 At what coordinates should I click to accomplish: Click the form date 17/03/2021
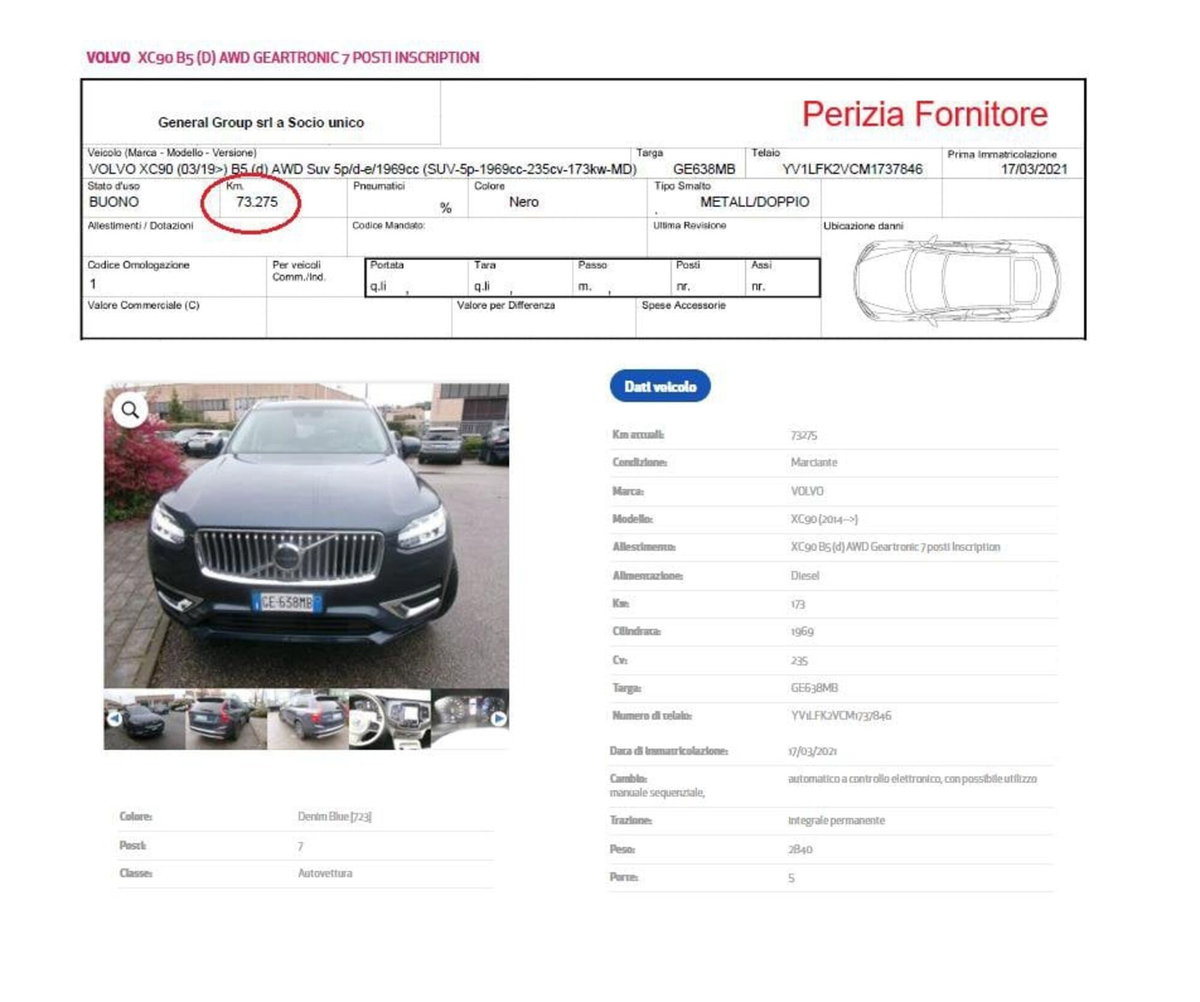(1034, 169)
